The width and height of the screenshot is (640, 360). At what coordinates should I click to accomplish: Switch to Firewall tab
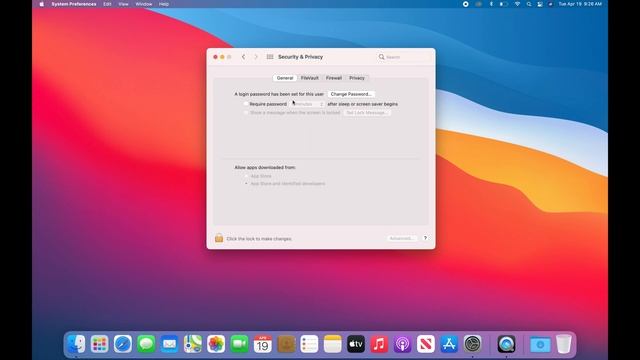(334, 78)
